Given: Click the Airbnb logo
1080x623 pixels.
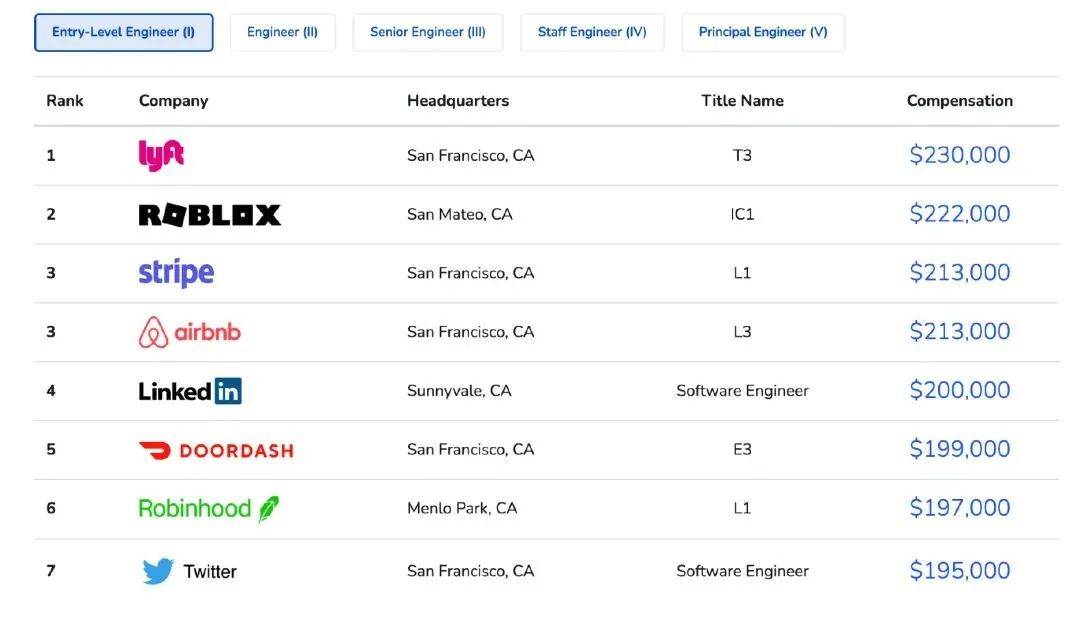Looking at the screenshot, I should [x=189, y=332].
